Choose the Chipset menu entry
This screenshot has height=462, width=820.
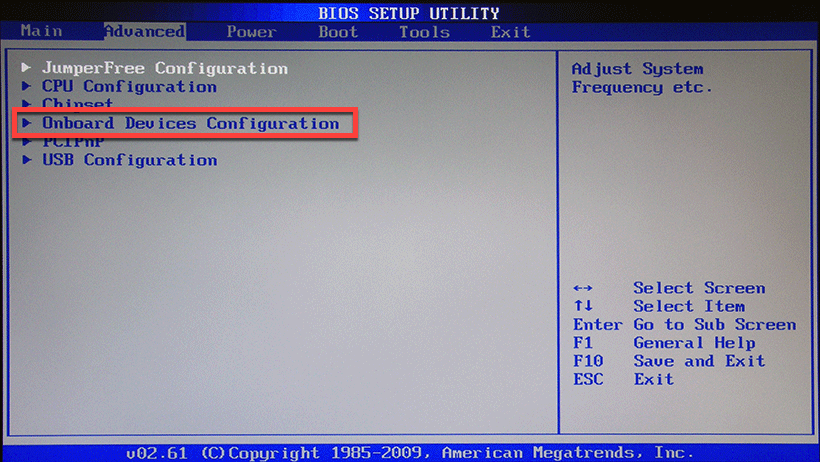(x=78, y=104)
